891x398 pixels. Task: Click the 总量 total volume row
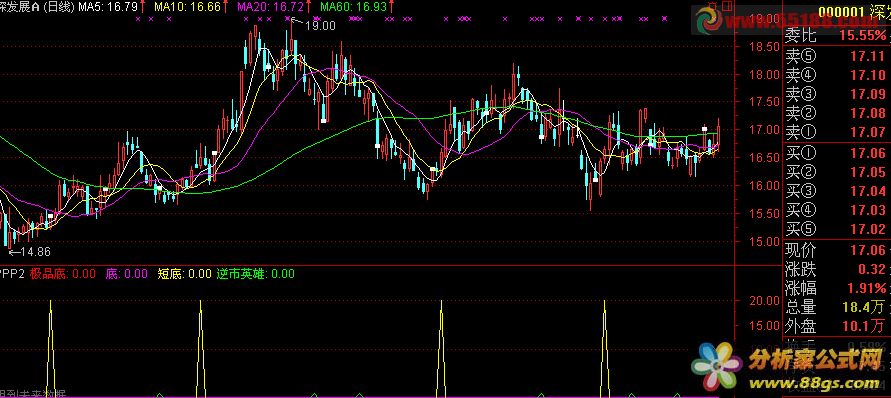(835, 308)
